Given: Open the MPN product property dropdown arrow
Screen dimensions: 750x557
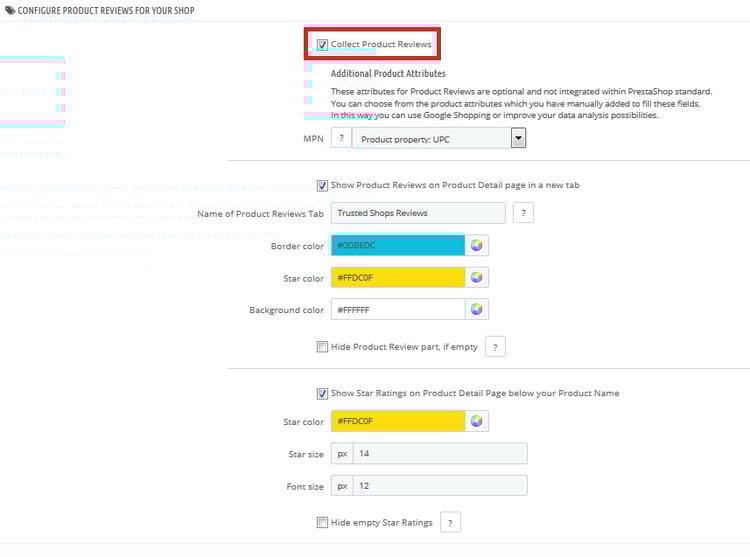Looking at the screenshot, I should pos(518,138).
